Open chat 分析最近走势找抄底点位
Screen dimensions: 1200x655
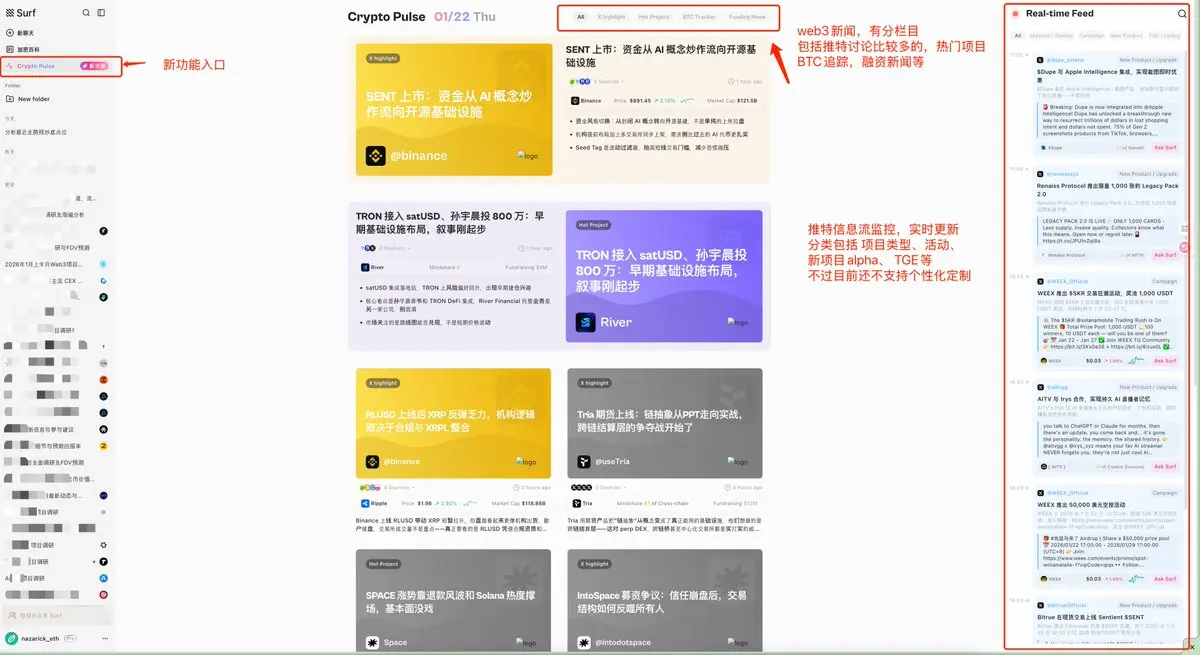36,132
